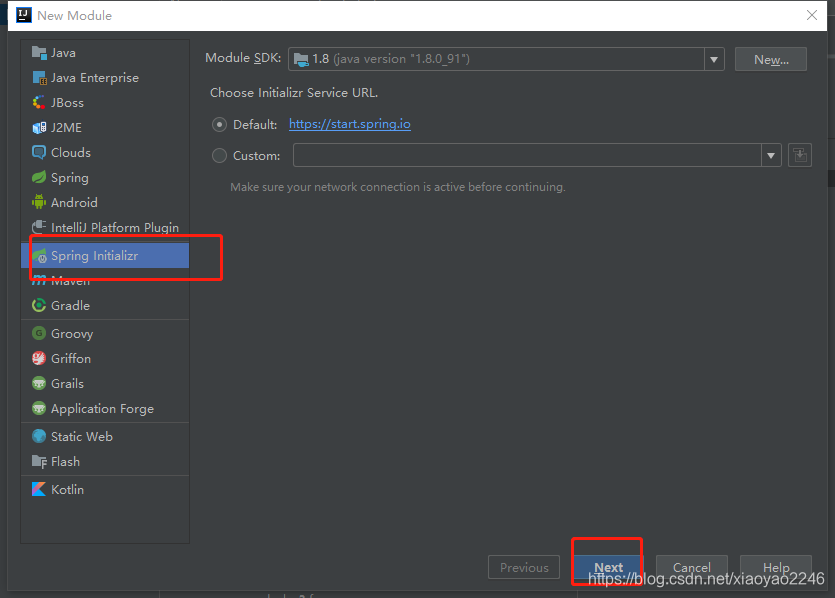Click the New... SDK button

click(771, 59)
